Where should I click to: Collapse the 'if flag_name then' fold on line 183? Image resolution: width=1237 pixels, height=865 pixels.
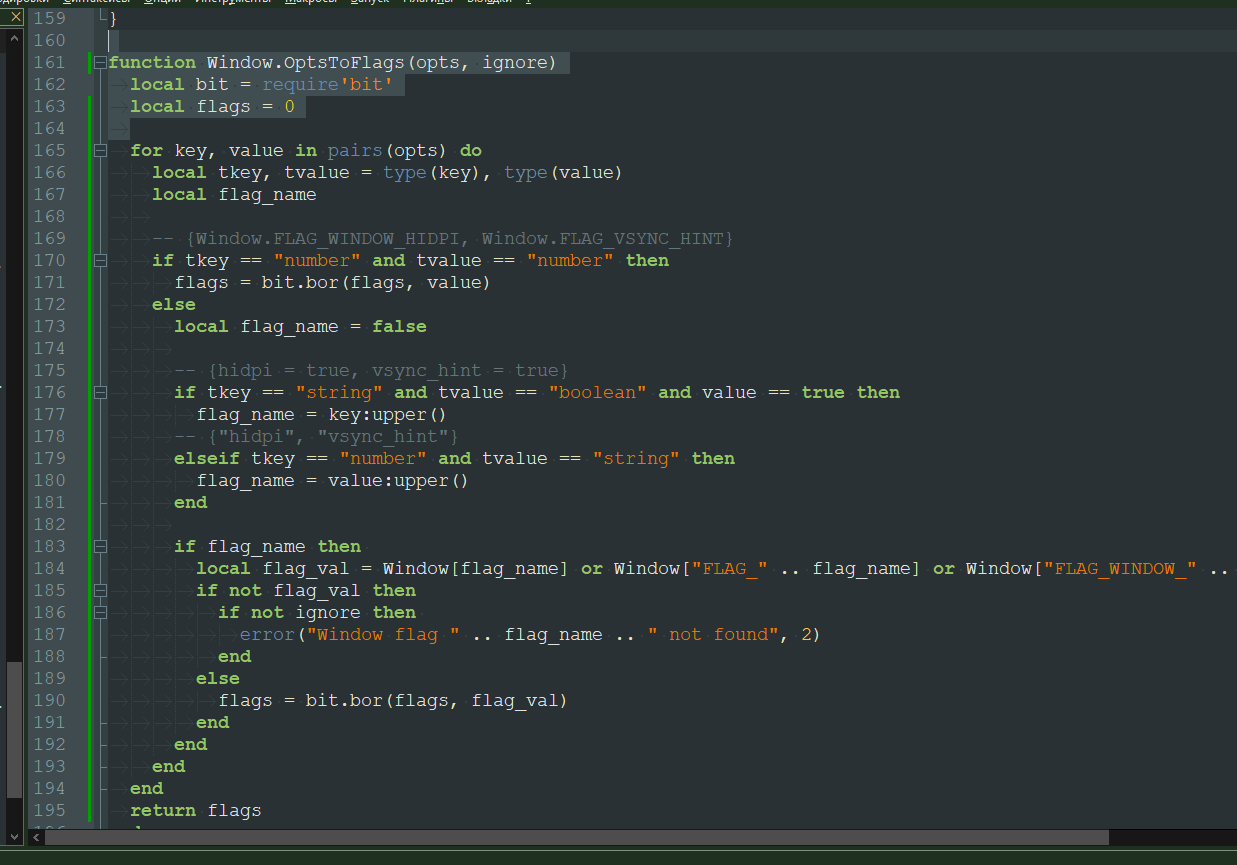point(100,546)
